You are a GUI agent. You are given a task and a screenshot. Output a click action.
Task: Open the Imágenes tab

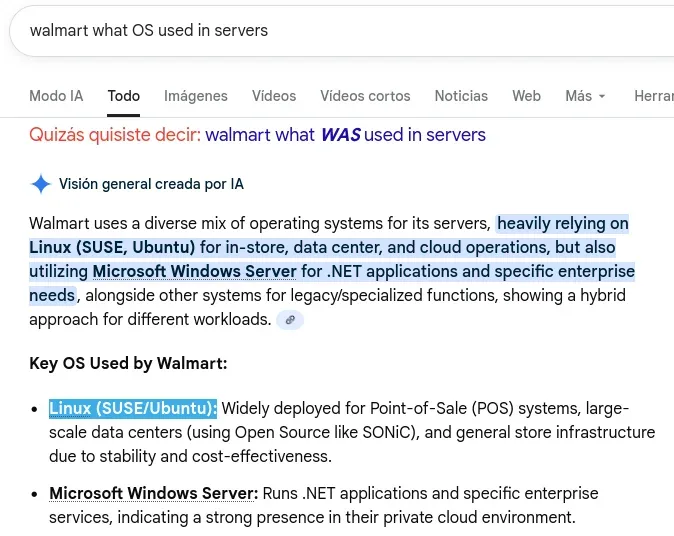[x=196, y=96]
